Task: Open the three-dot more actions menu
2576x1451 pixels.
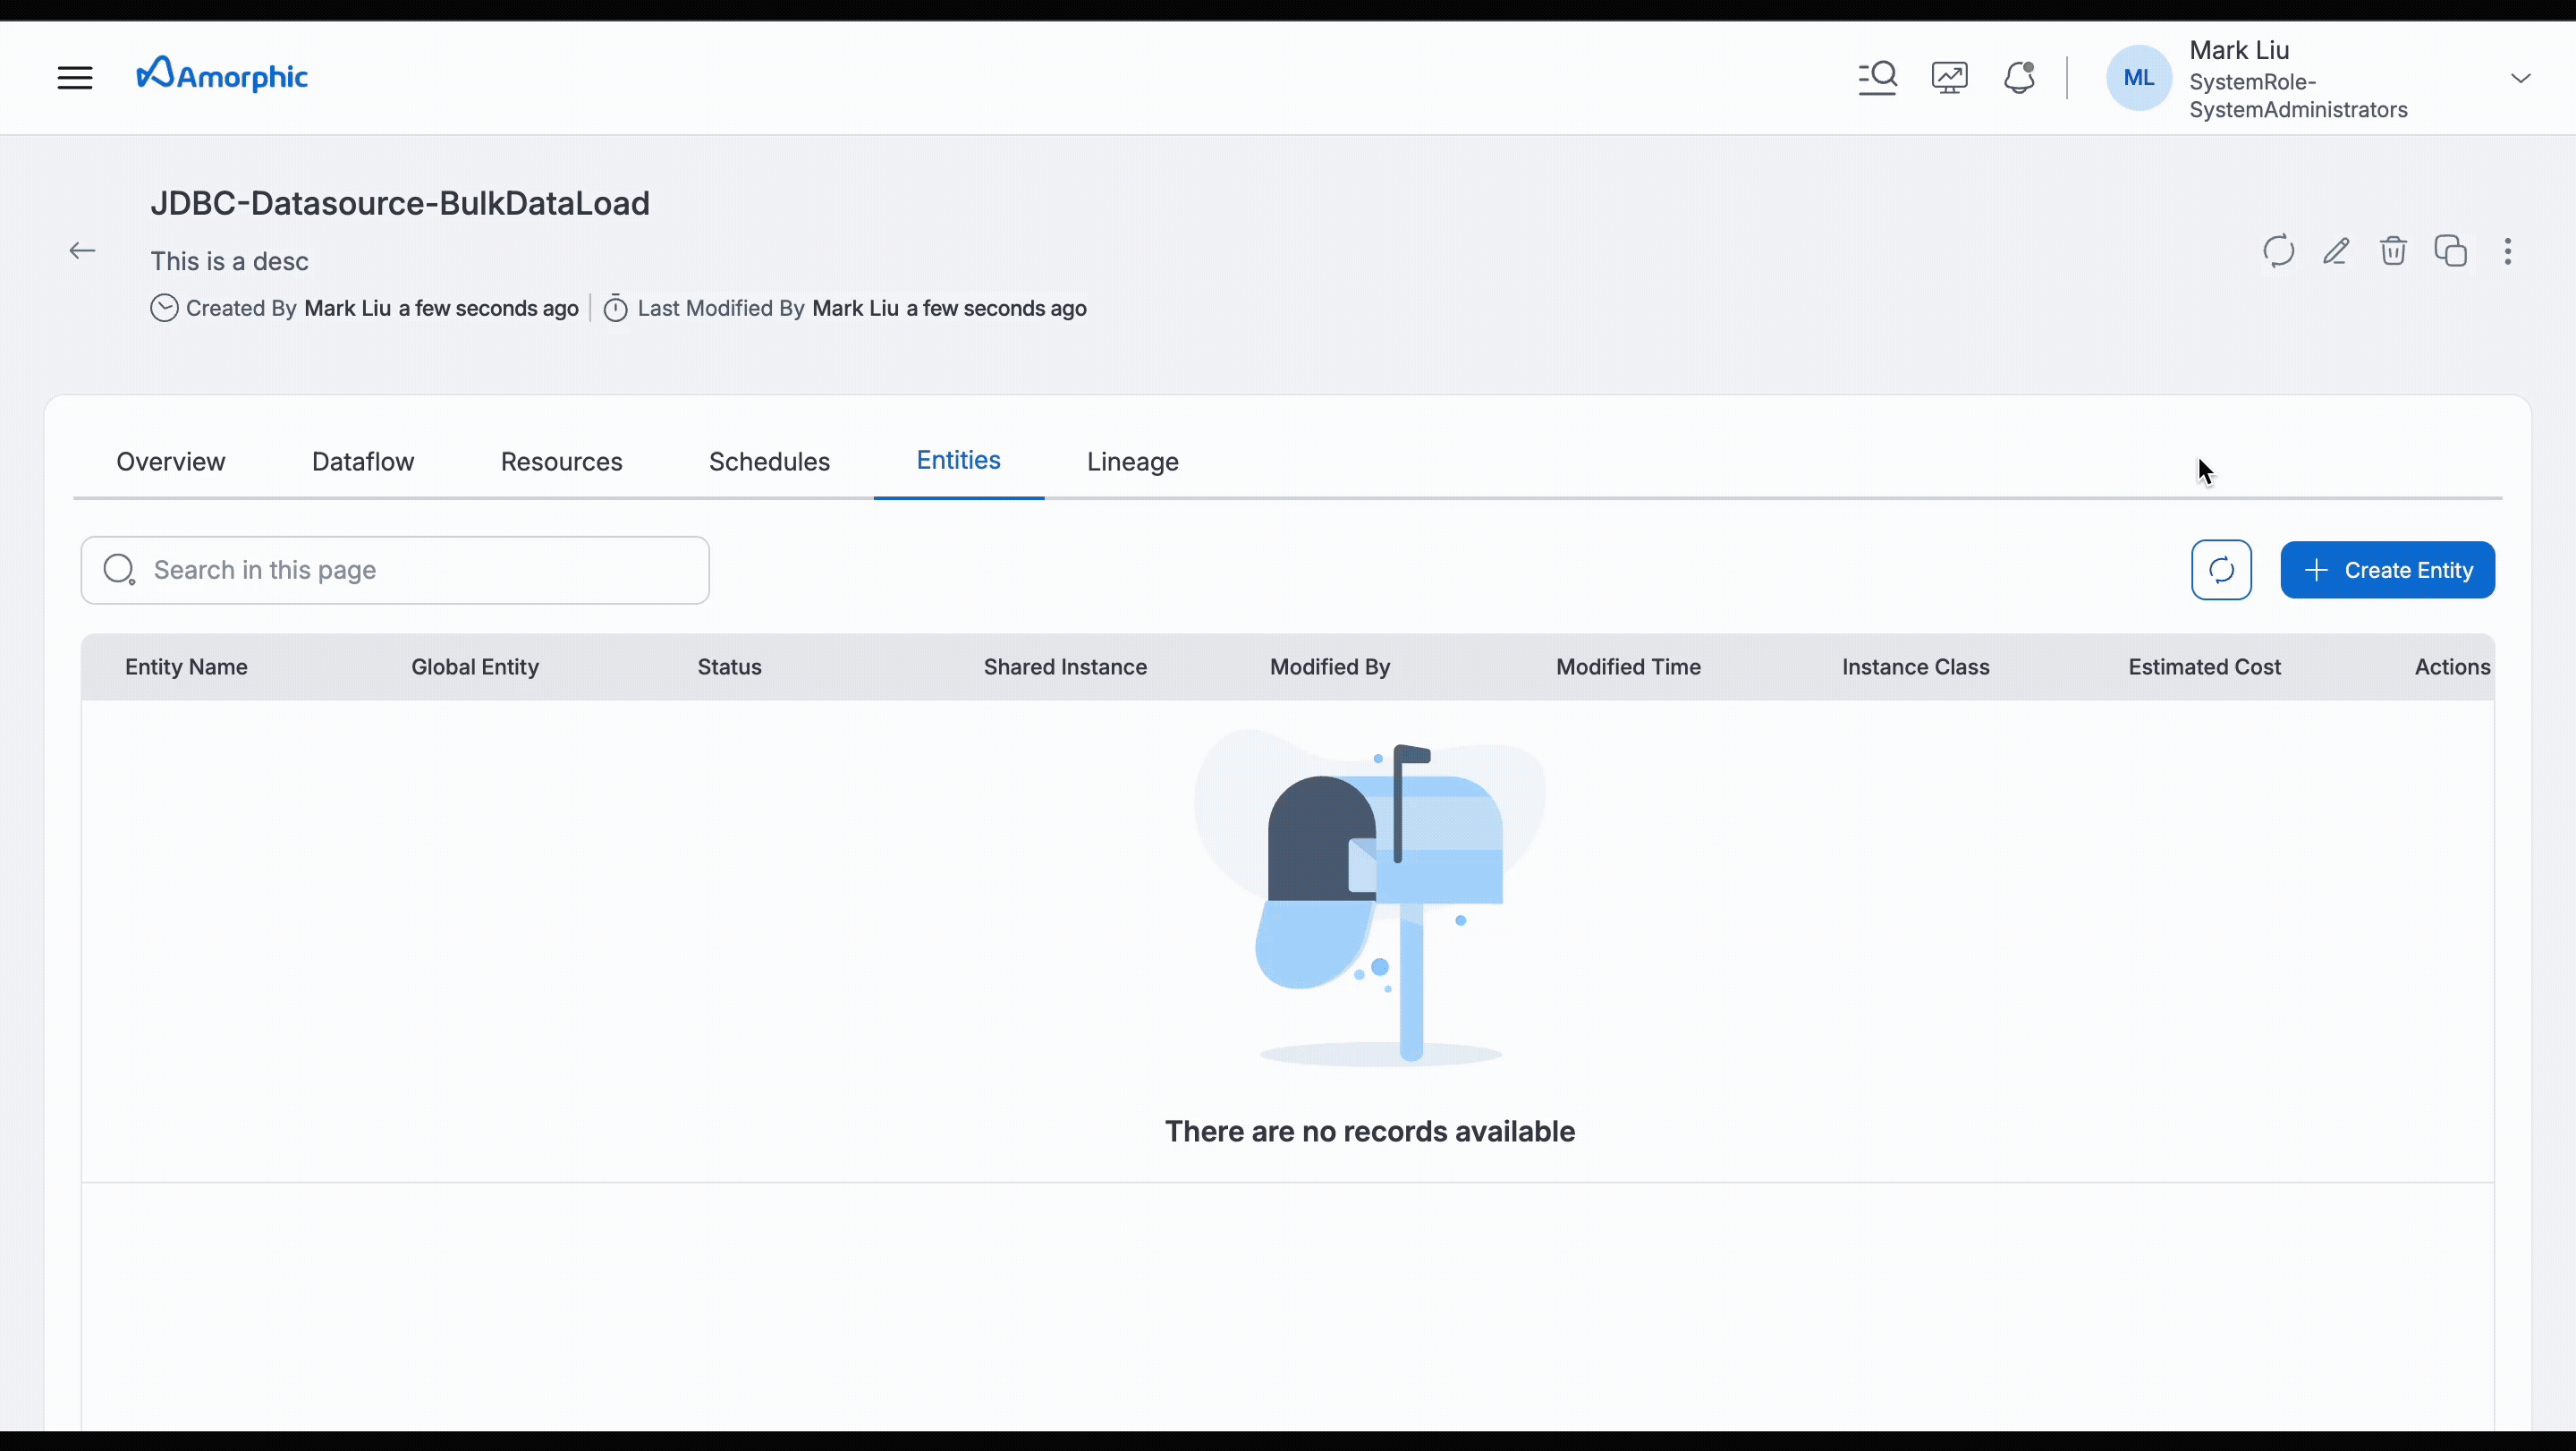Action: [2508, 252]
